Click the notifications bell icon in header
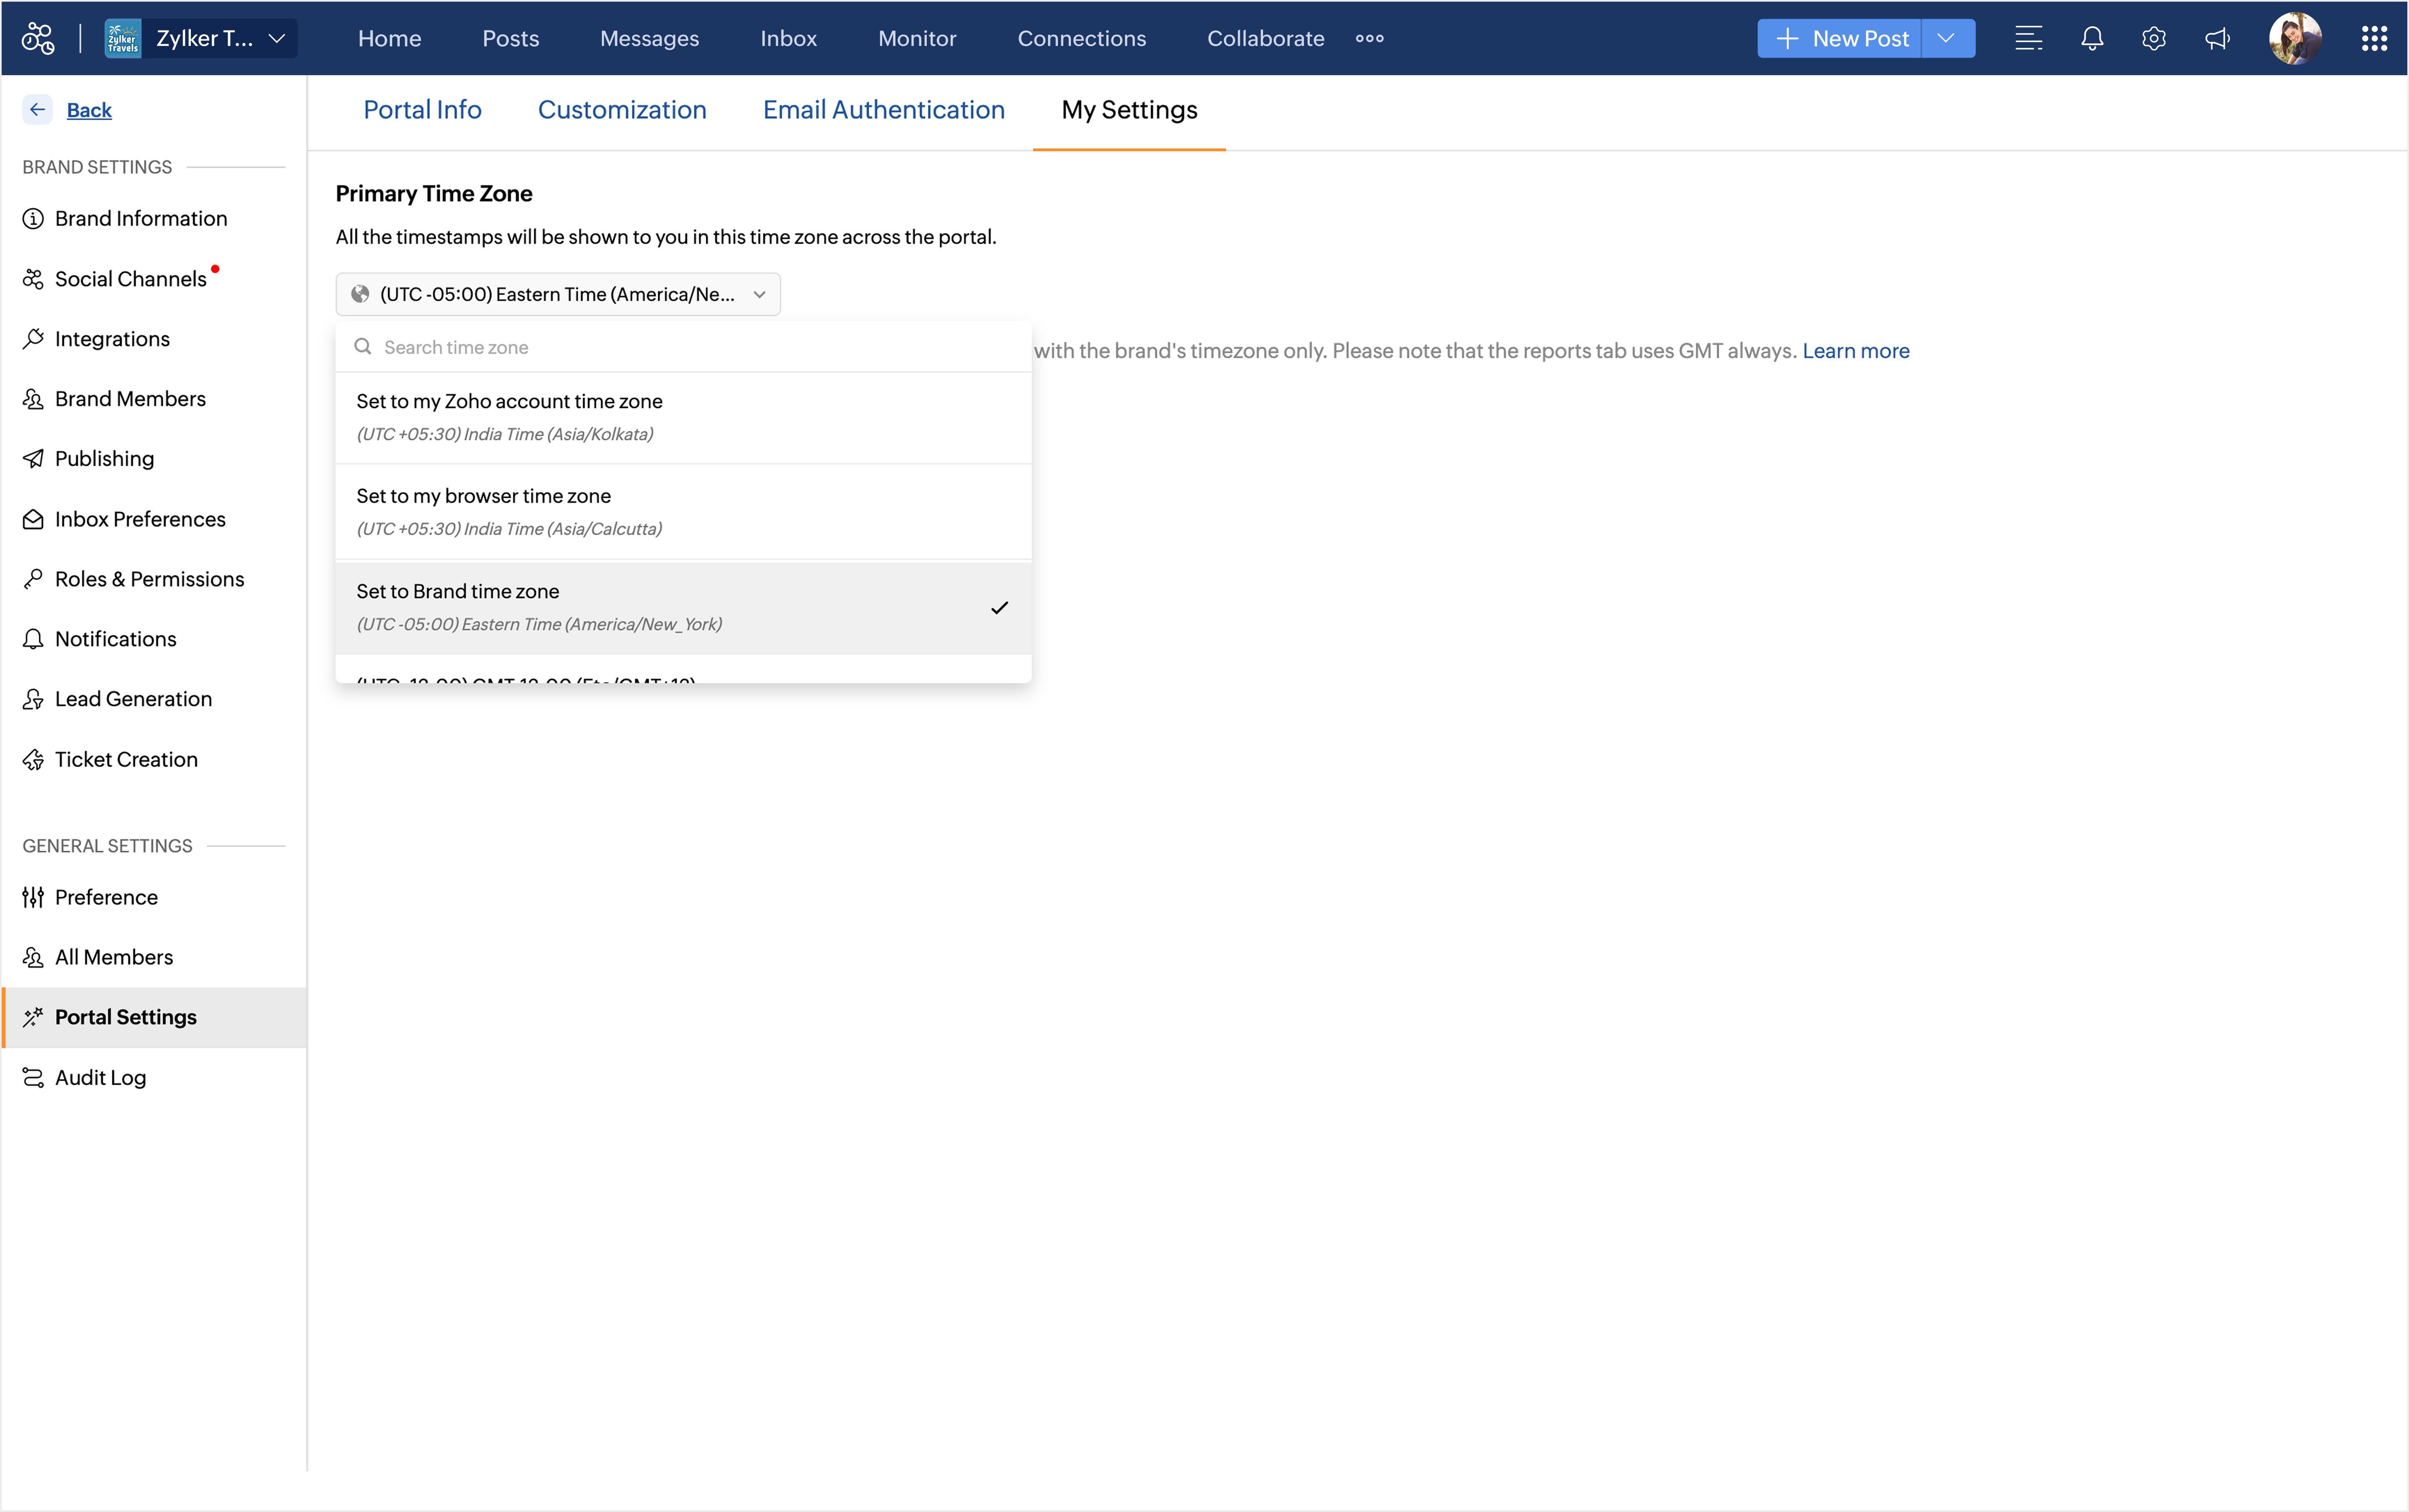 click(2091, 38)
